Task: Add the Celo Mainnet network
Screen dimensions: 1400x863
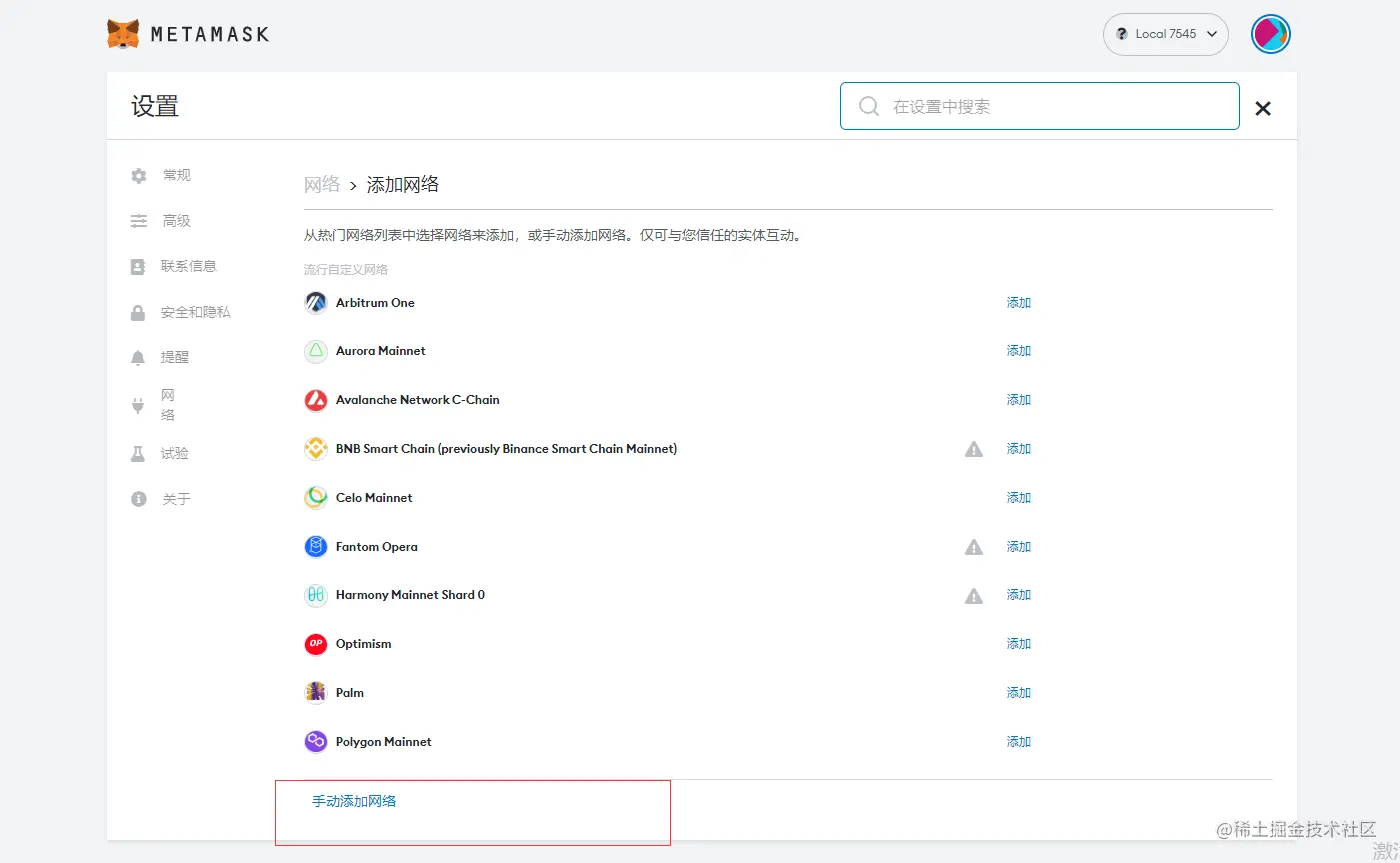Action: click(x=1019, y=498)
